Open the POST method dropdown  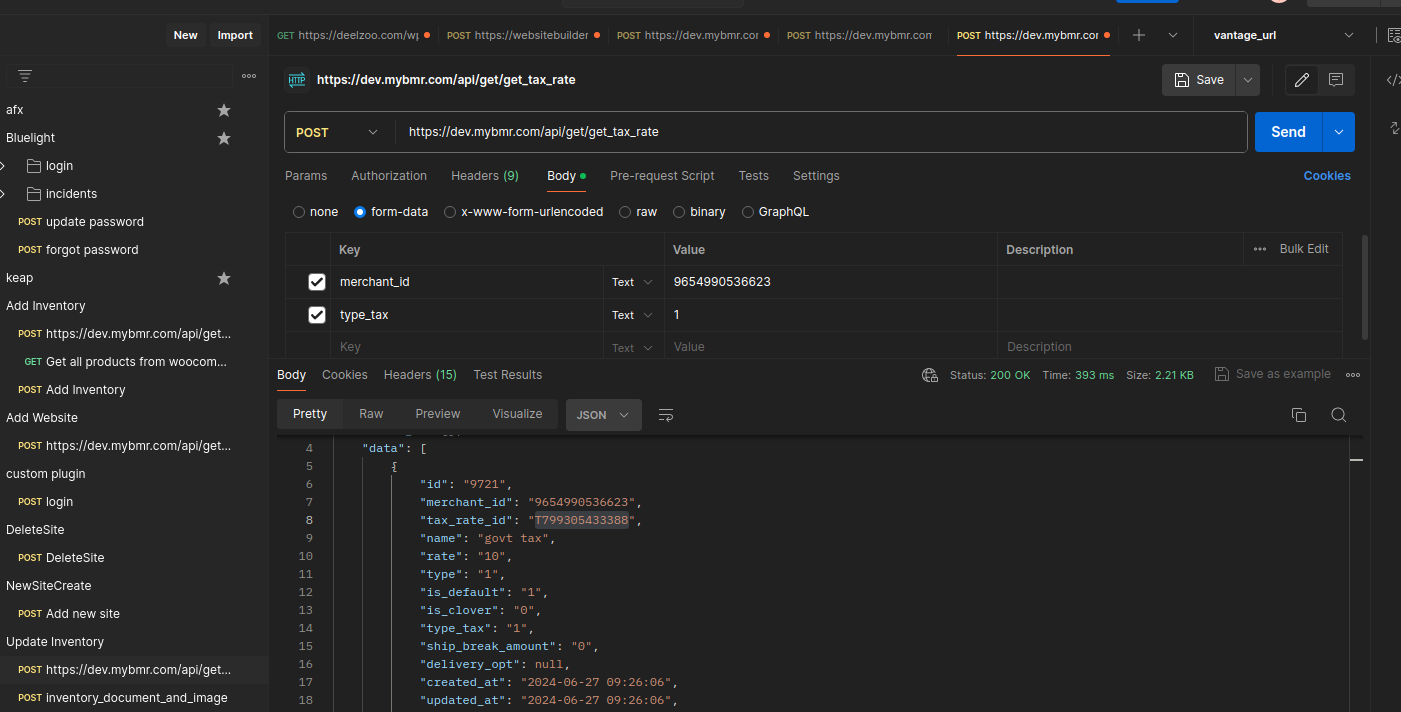338,132
